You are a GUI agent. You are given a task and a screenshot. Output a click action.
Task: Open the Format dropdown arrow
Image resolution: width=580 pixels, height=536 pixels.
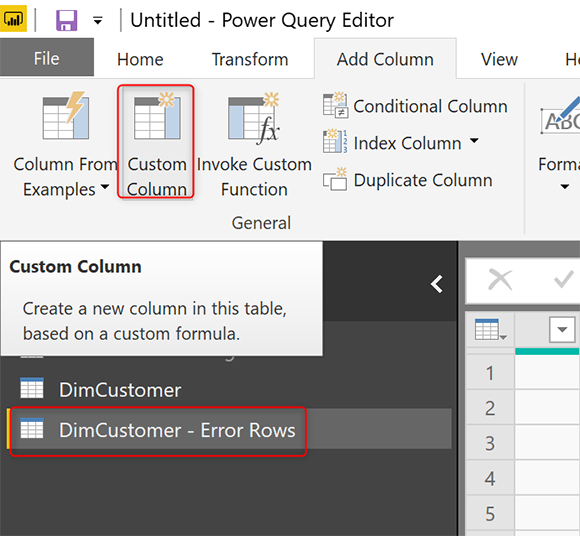(564, 186)
